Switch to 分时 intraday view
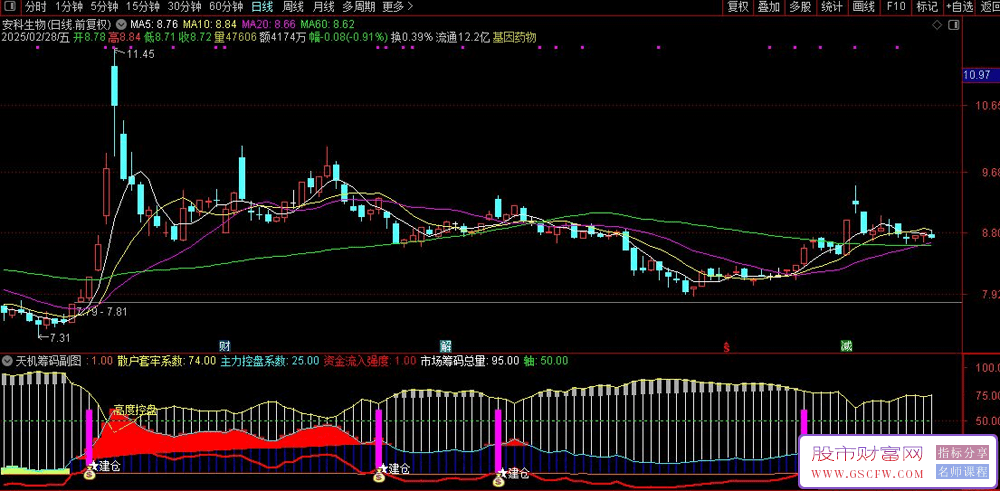Image resolution: width=1000 pixels, height=491 pixels. tap(36, 7)
